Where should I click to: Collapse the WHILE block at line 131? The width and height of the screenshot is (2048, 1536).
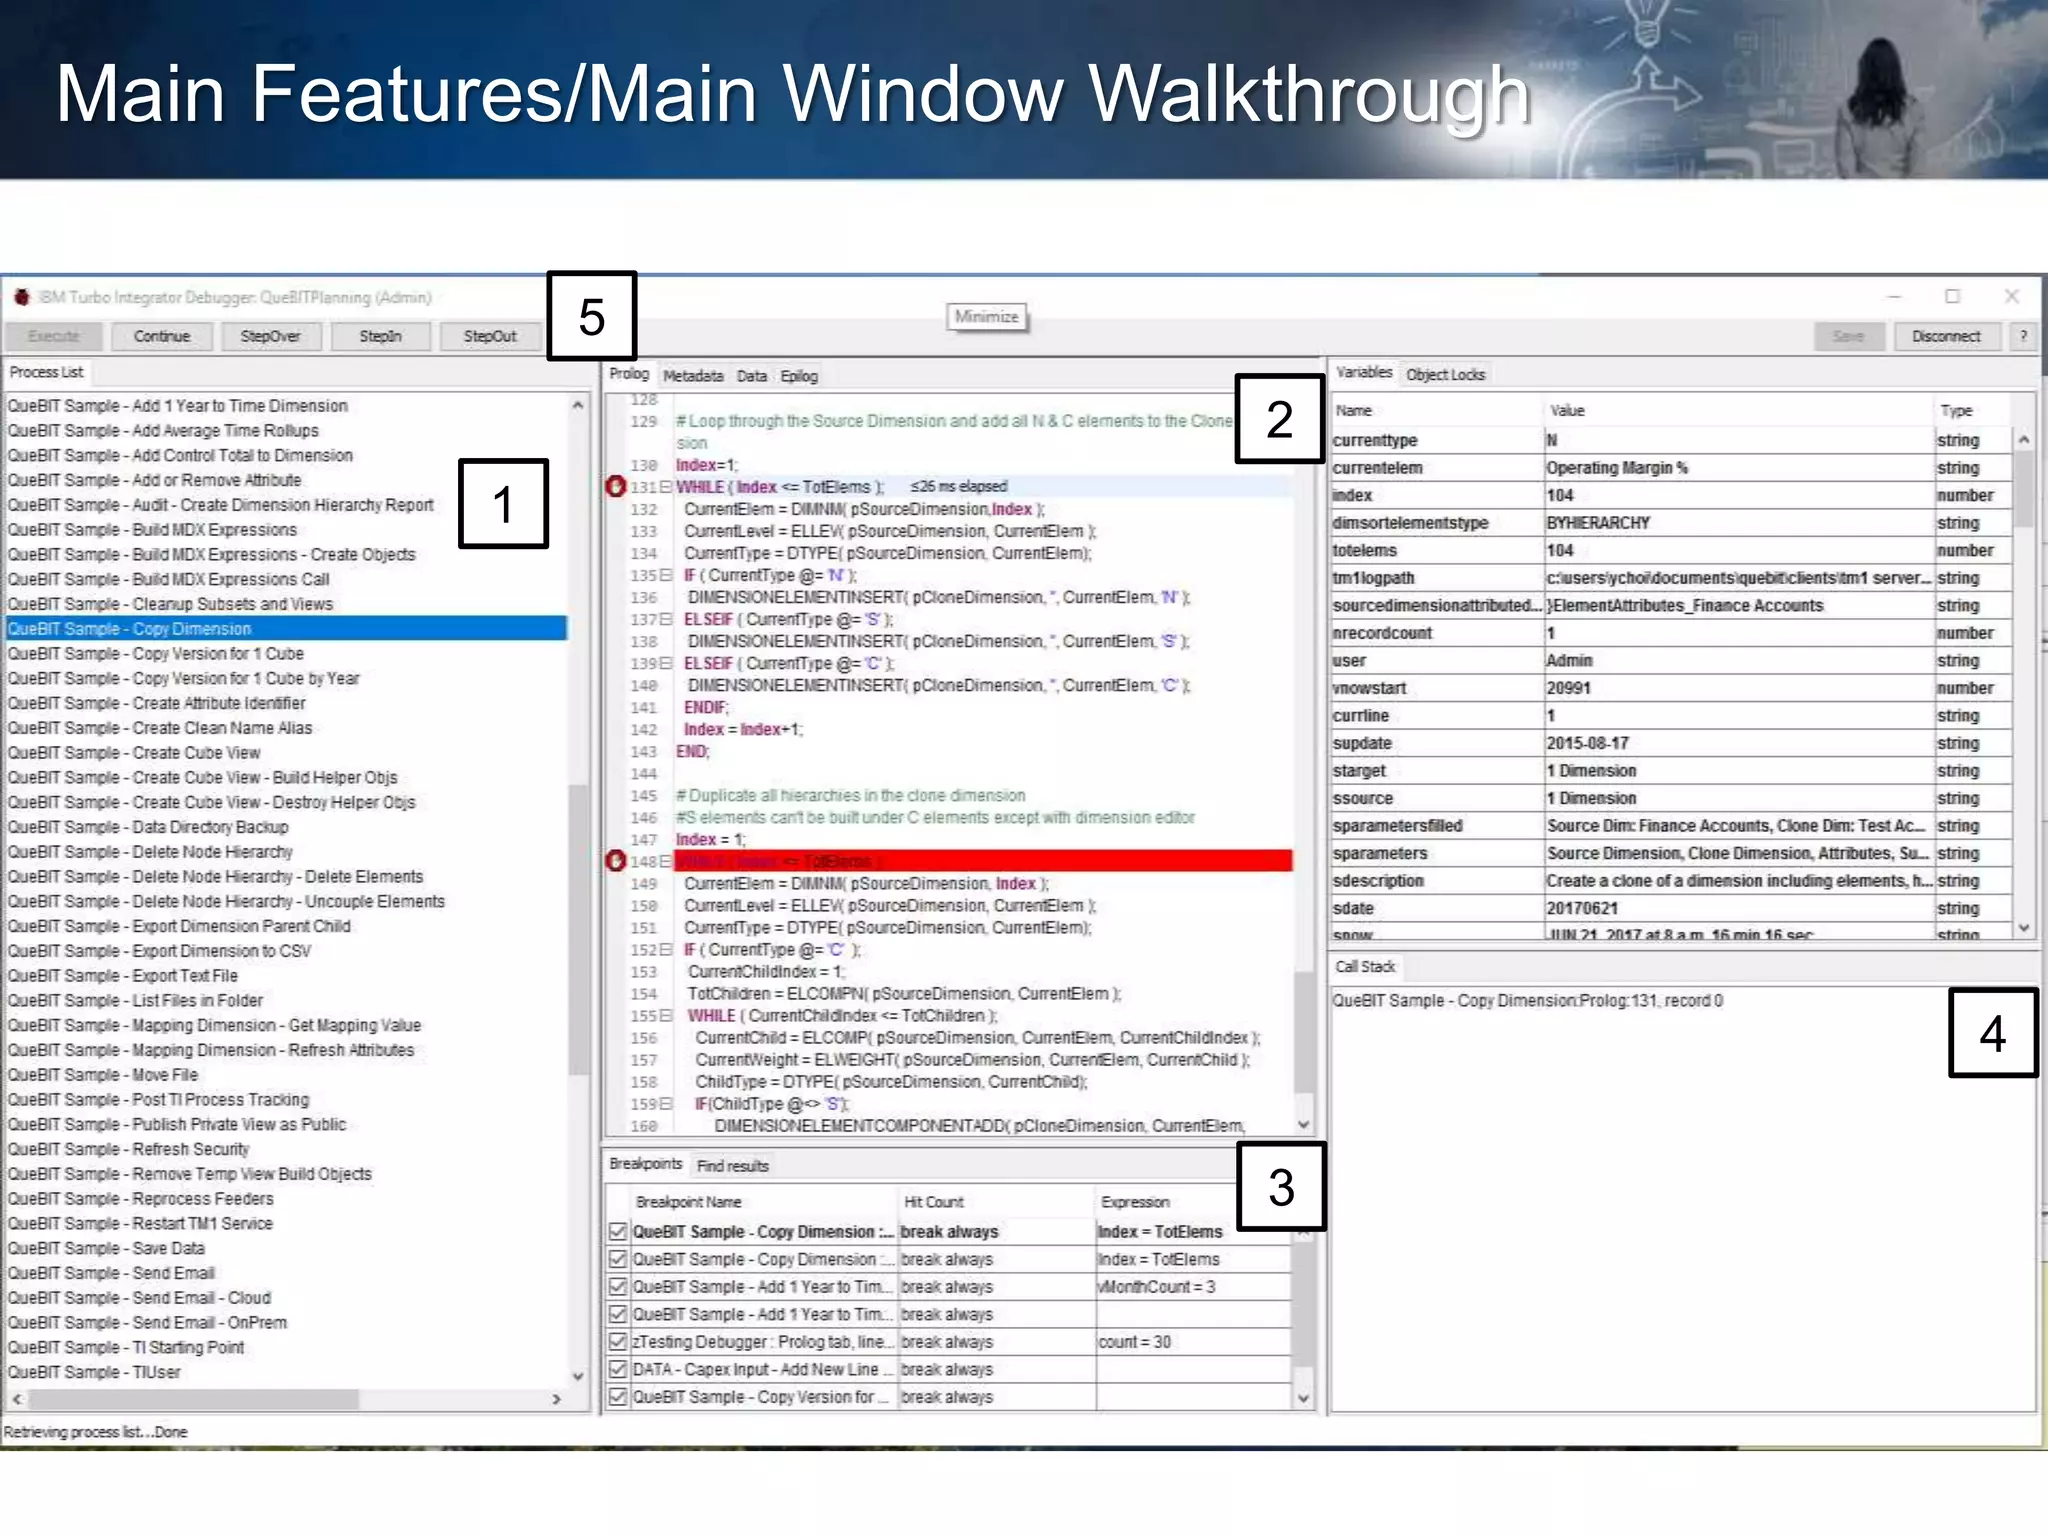[x=666, y=487]
